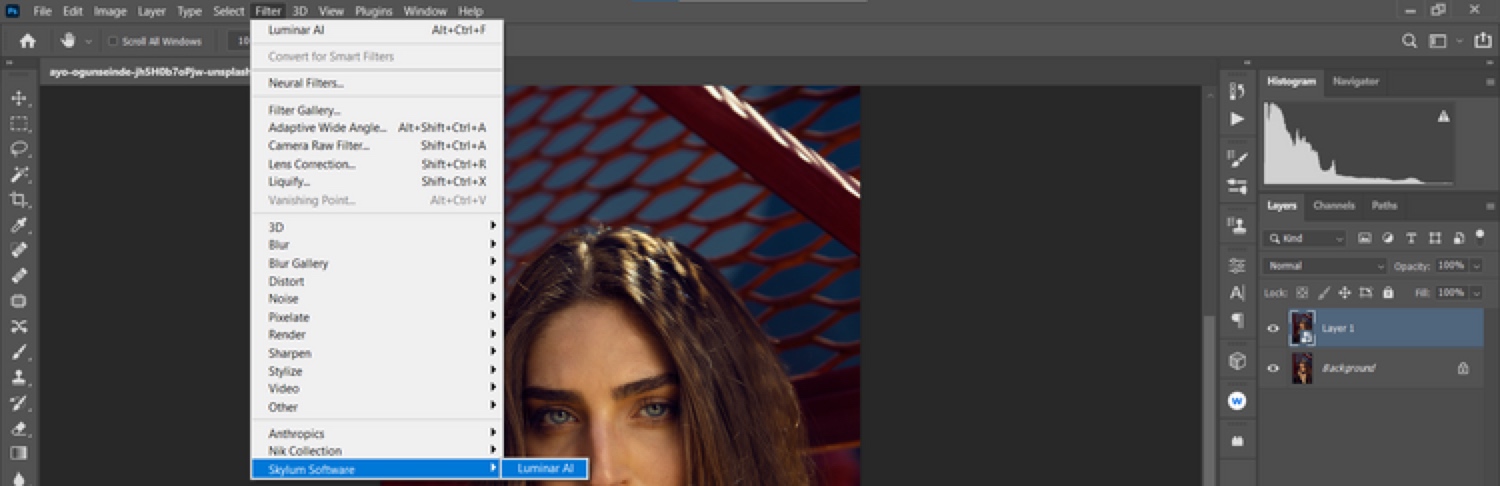Open the Kind filter dropdown
Screen dimensions: 1500x486
coord(1305,238)
